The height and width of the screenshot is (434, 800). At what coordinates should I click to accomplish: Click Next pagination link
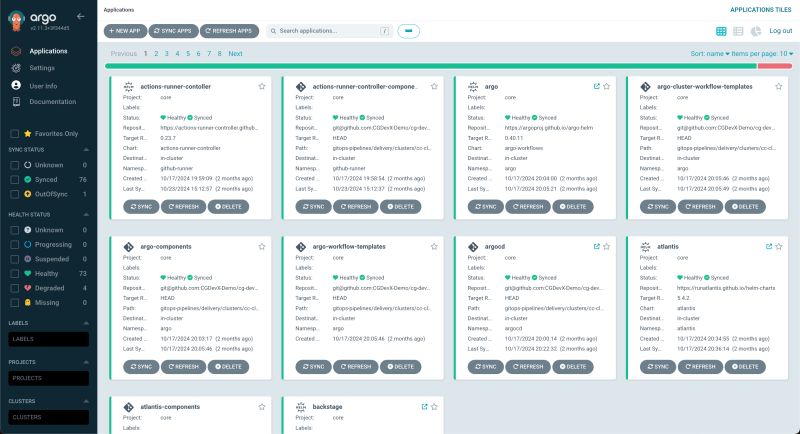point(235,54)
